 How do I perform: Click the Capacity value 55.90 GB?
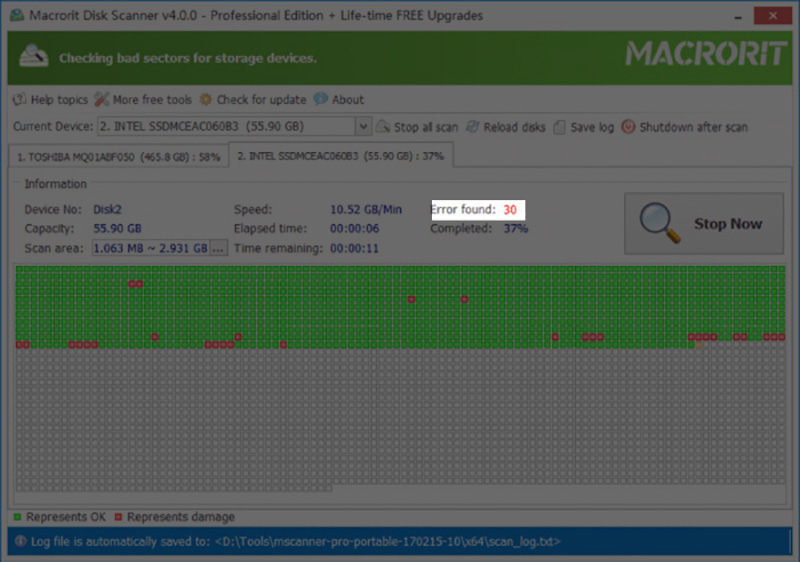click(117, 228)
